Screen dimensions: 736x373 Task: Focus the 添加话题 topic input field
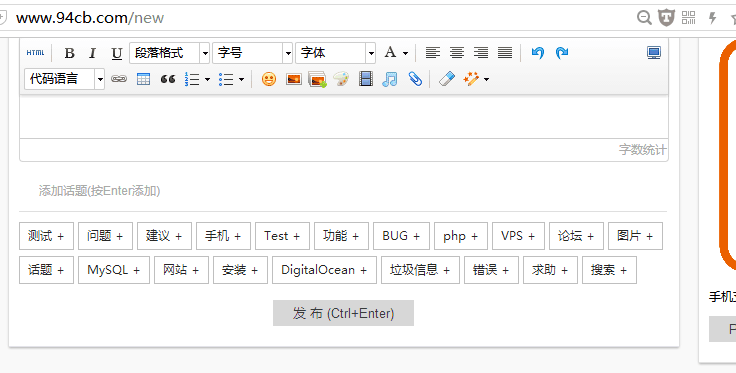click(343, 191)
